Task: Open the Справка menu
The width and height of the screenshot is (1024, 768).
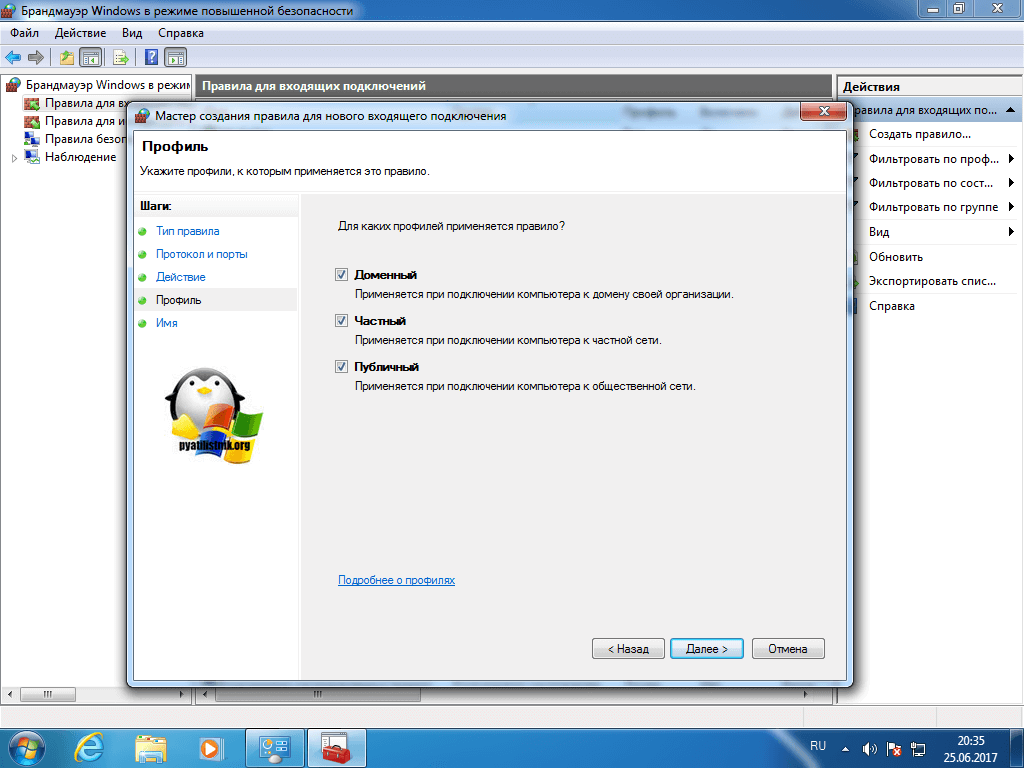Action: click(x=180, y=33)
